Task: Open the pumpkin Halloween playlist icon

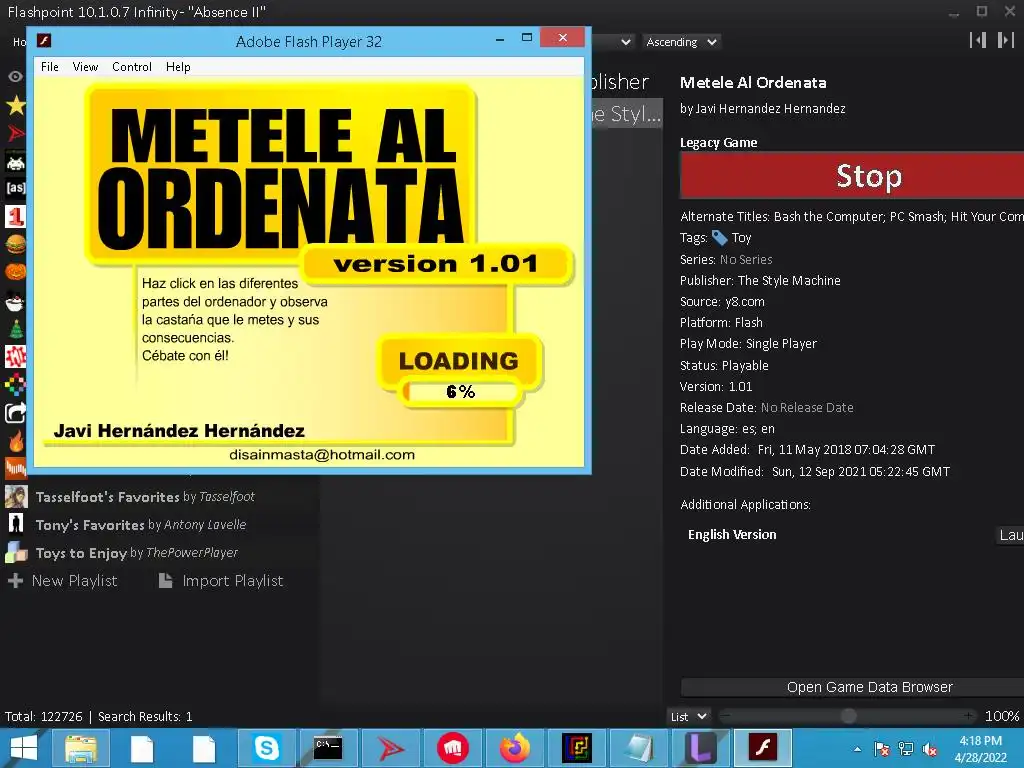Action: (16, 271)
